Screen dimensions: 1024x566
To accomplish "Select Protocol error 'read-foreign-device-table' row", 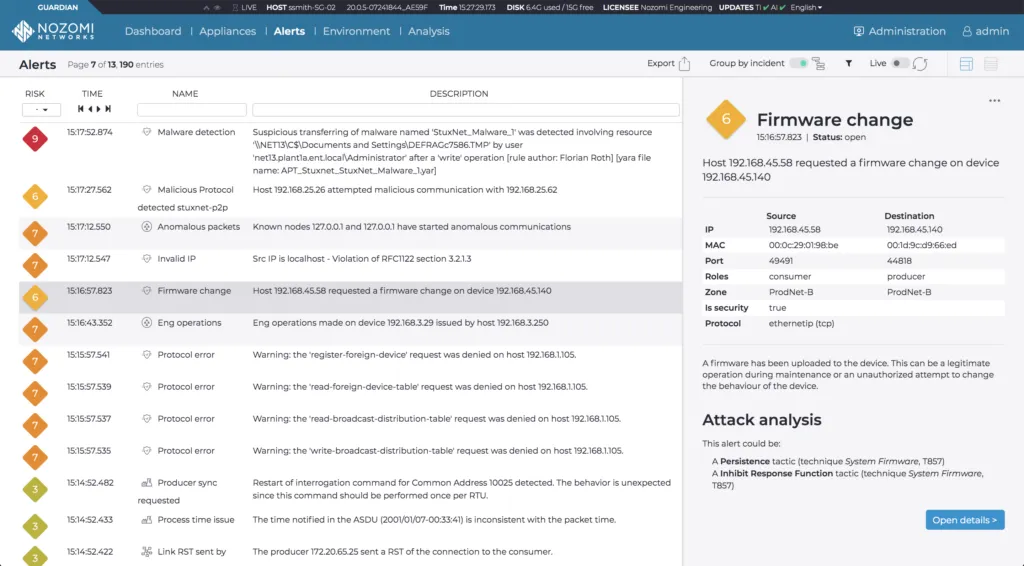I will click(x=351, y=393).
